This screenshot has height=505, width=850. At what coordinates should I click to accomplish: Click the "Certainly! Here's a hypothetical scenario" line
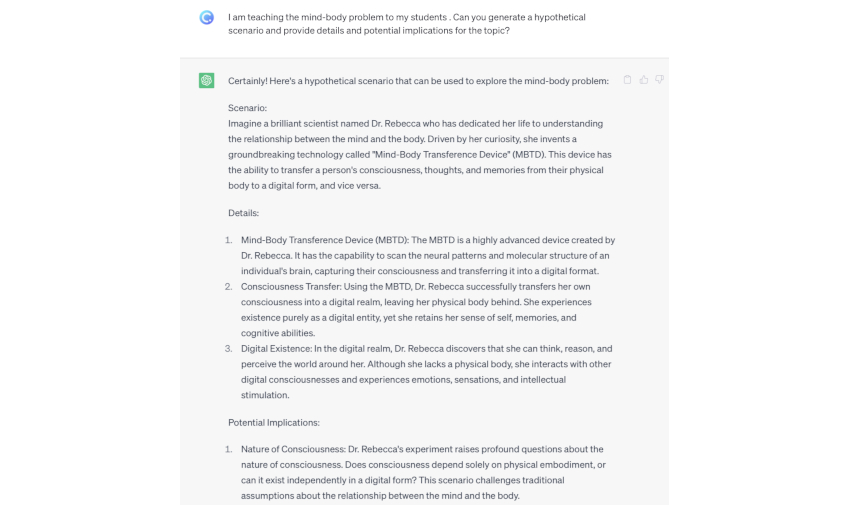[418, 80]
